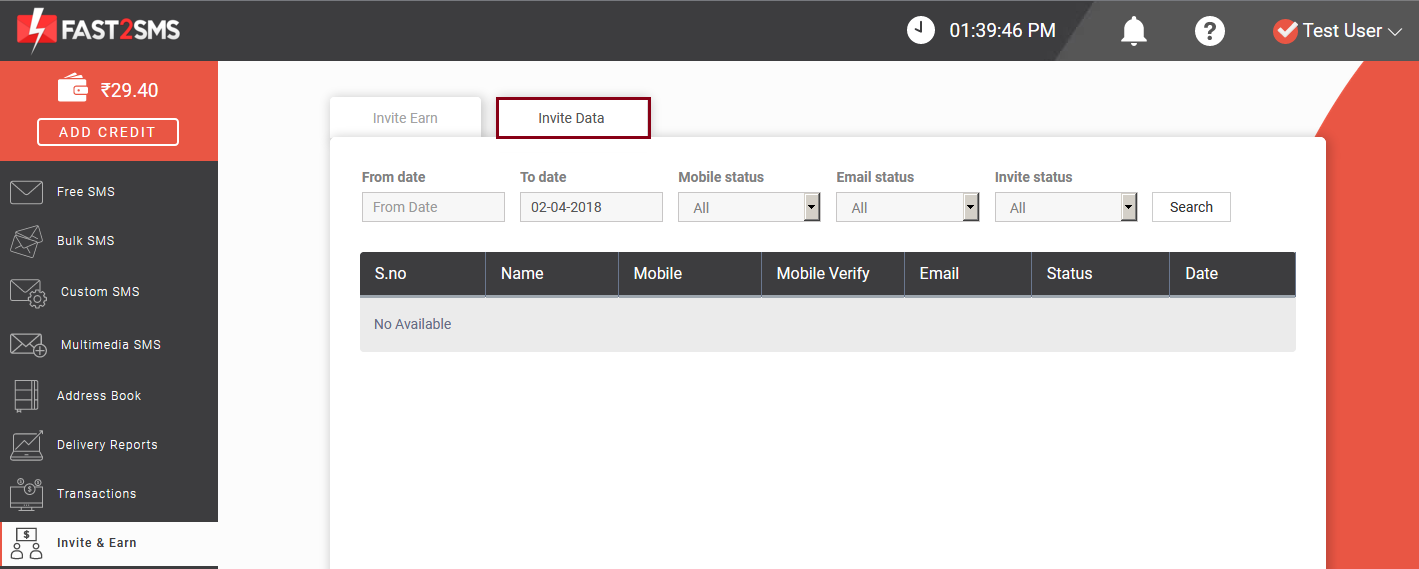
Task: Click the Mobile status label
Action: coord(721,177)
